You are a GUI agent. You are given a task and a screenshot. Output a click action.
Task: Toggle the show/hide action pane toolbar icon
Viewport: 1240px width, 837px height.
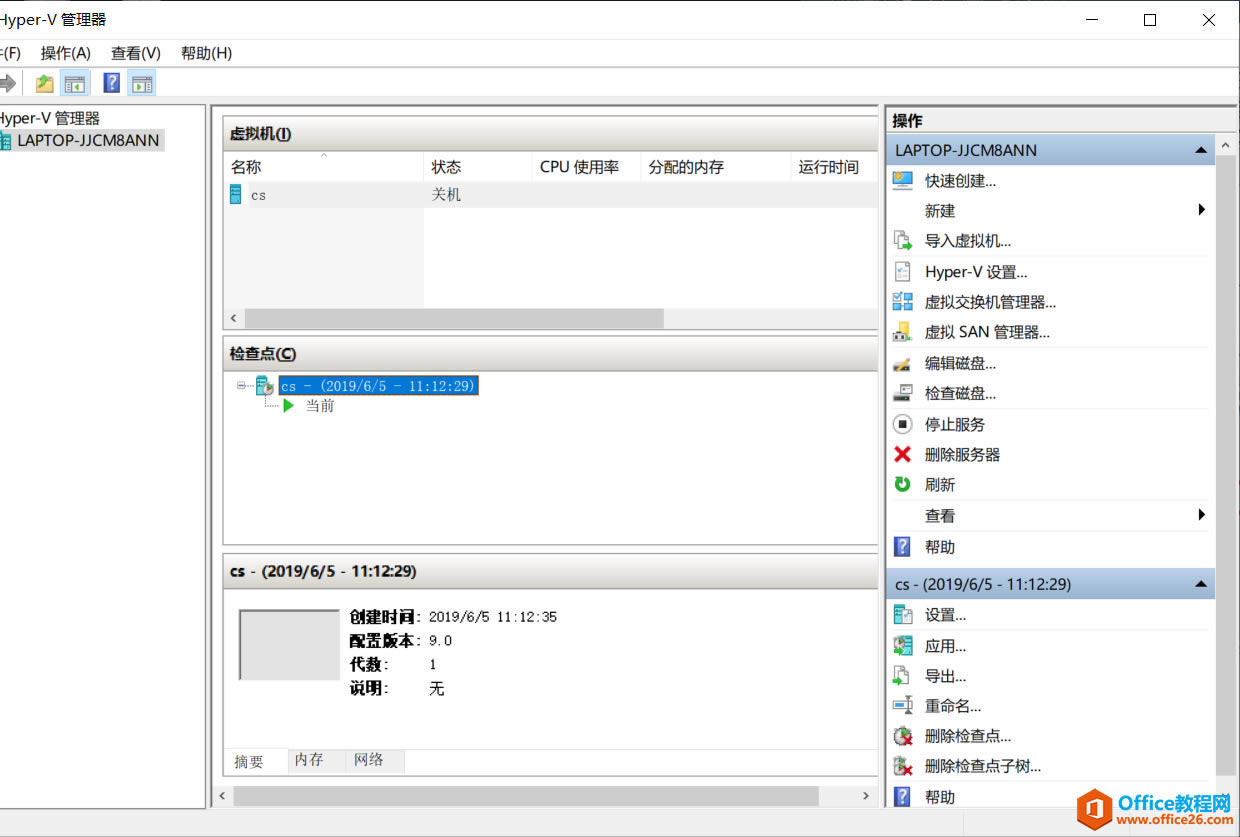click(142, 83)
